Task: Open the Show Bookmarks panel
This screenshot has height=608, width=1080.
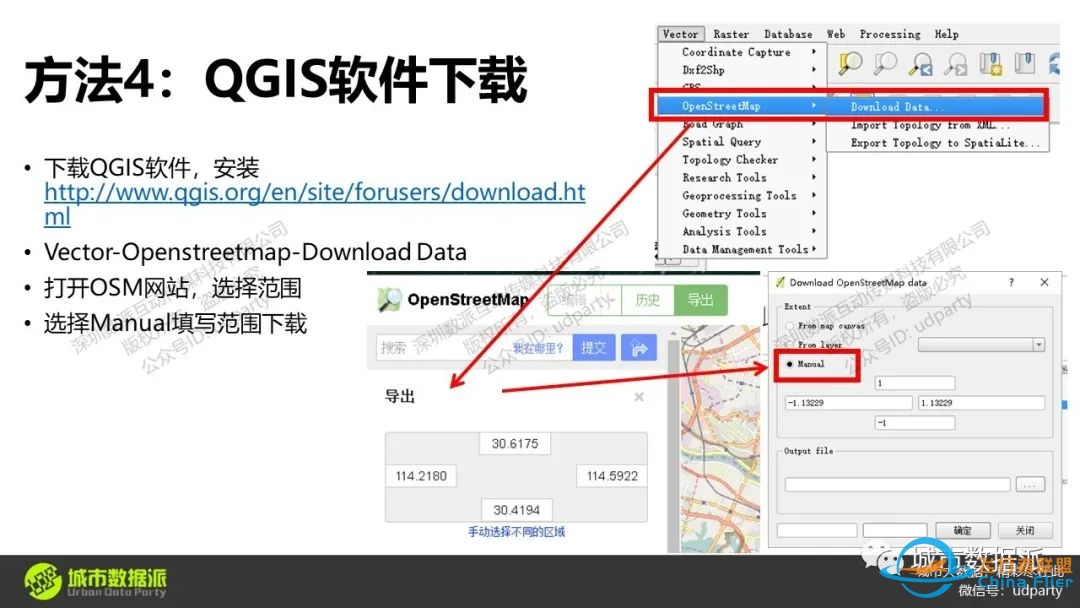Action: tap(1024, 62)
